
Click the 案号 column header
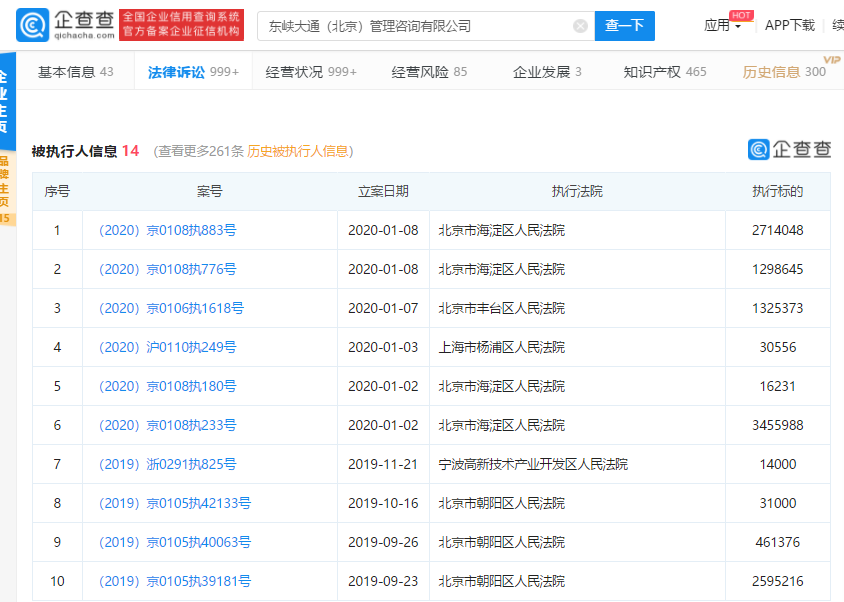209,191
